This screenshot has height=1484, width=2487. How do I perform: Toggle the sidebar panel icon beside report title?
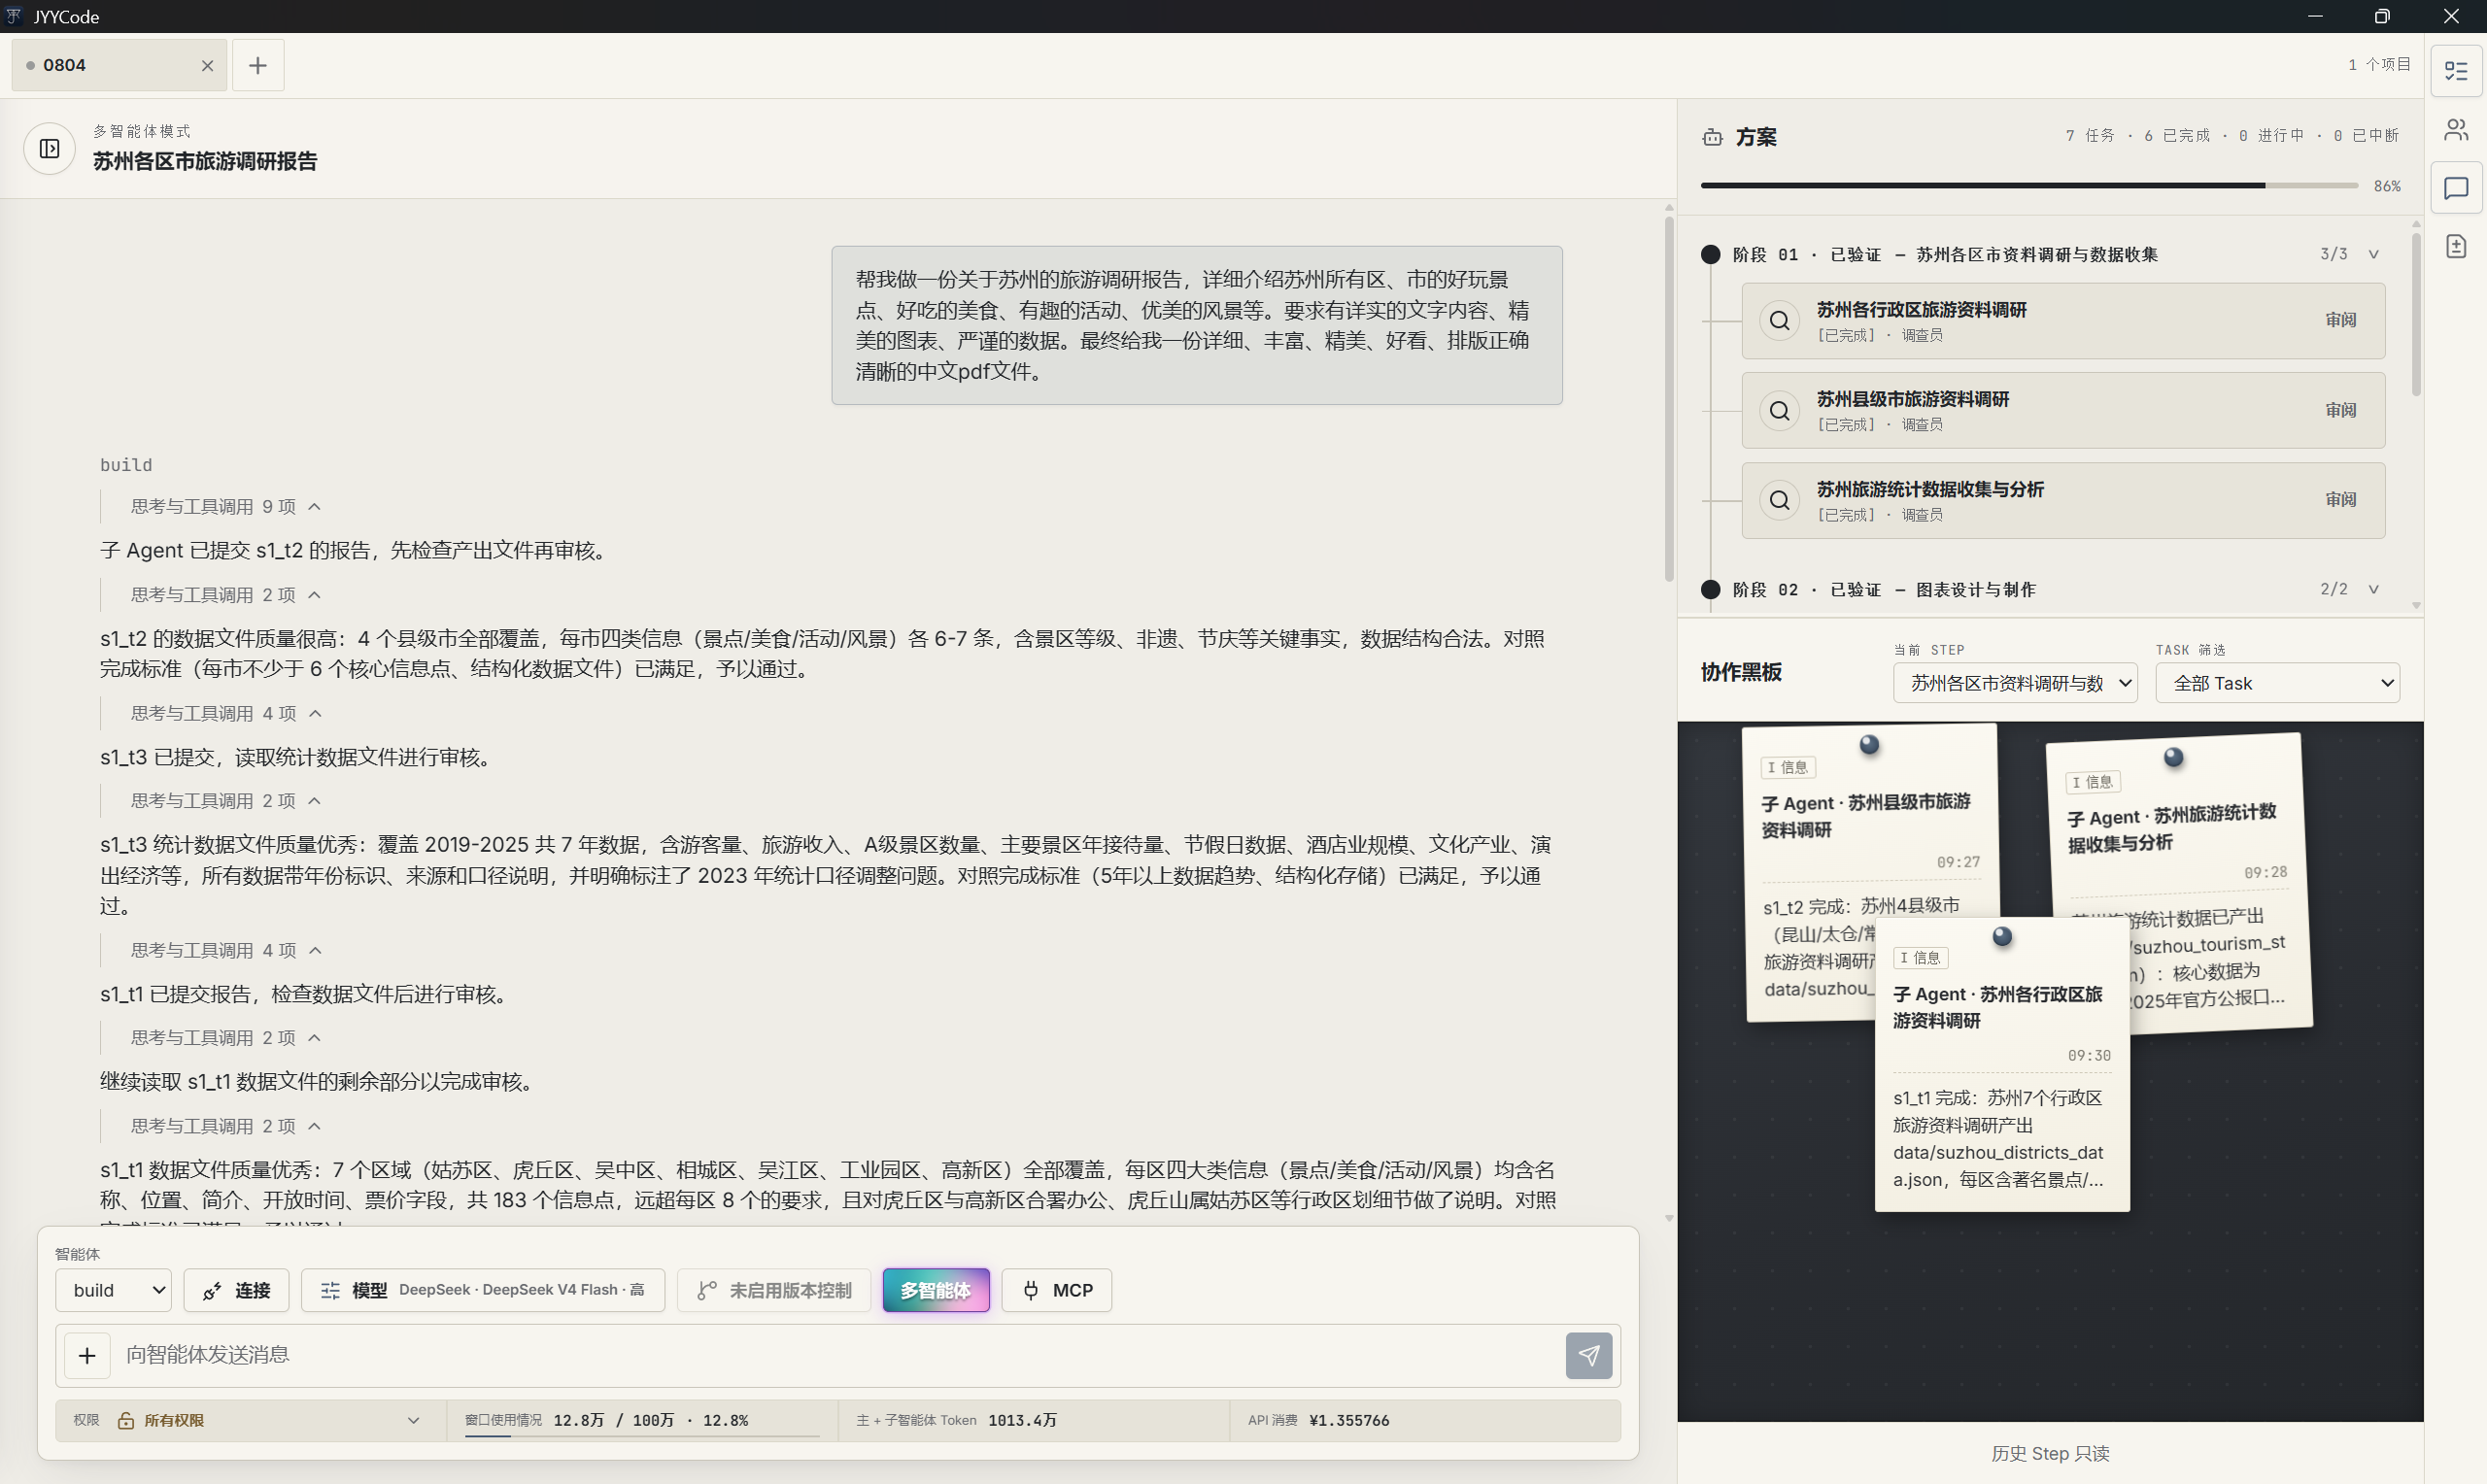(49, 148)
